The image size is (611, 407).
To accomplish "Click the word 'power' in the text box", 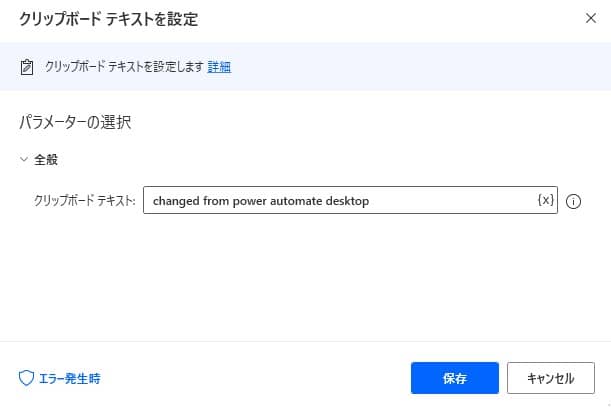I will click(x=249, y=201).
